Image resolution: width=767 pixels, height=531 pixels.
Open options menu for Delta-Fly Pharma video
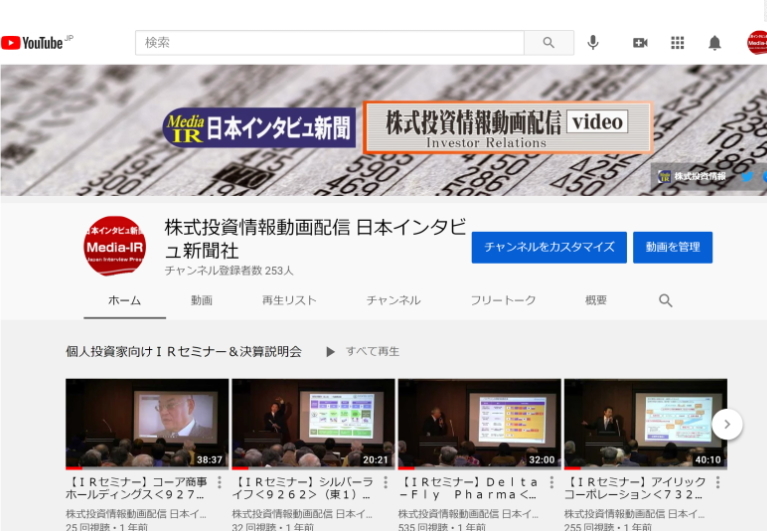pos(552,482)
